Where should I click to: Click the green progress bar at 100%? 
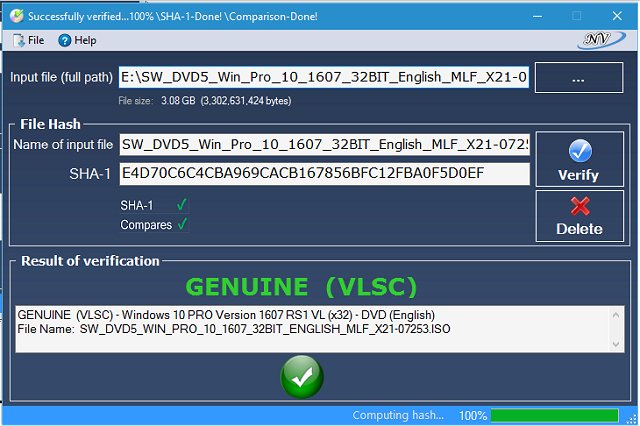[555, 415]
